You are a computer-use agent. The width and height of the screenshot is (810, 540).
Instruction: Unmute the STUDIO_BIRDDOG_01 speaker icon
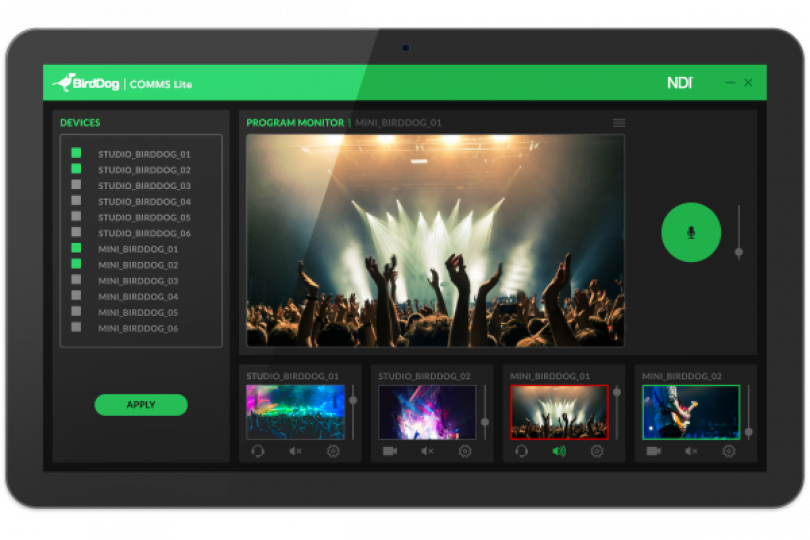click(295, 451)
